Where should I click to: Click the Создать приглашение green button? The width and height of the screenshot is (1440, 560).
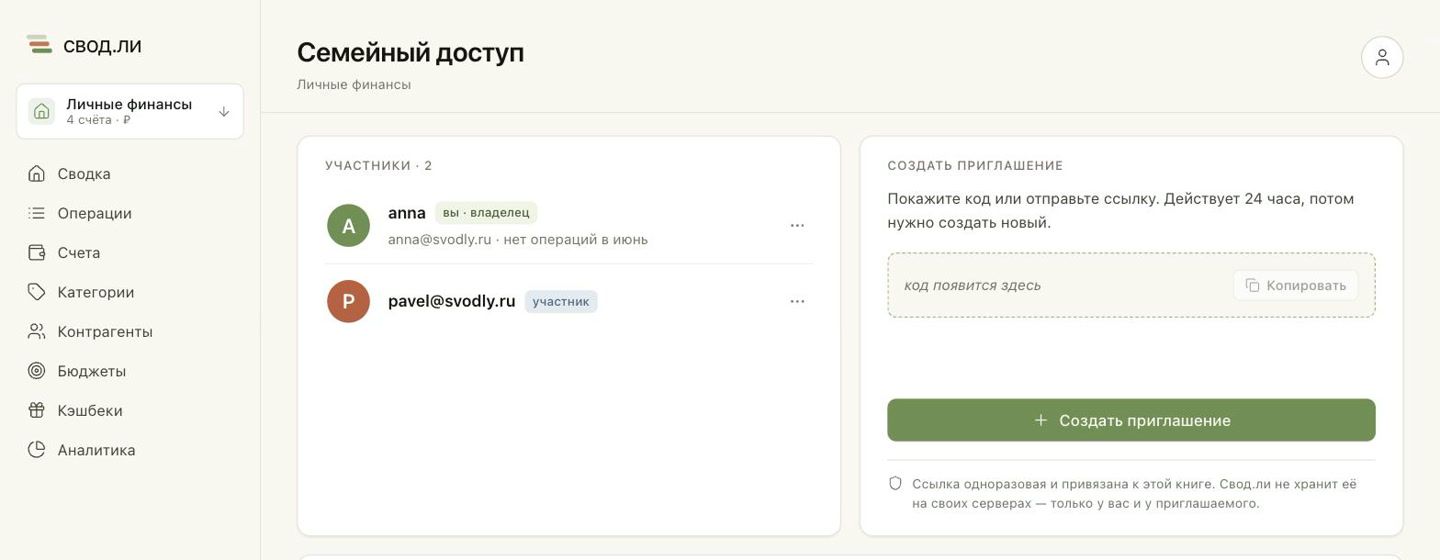point(1131,421)
